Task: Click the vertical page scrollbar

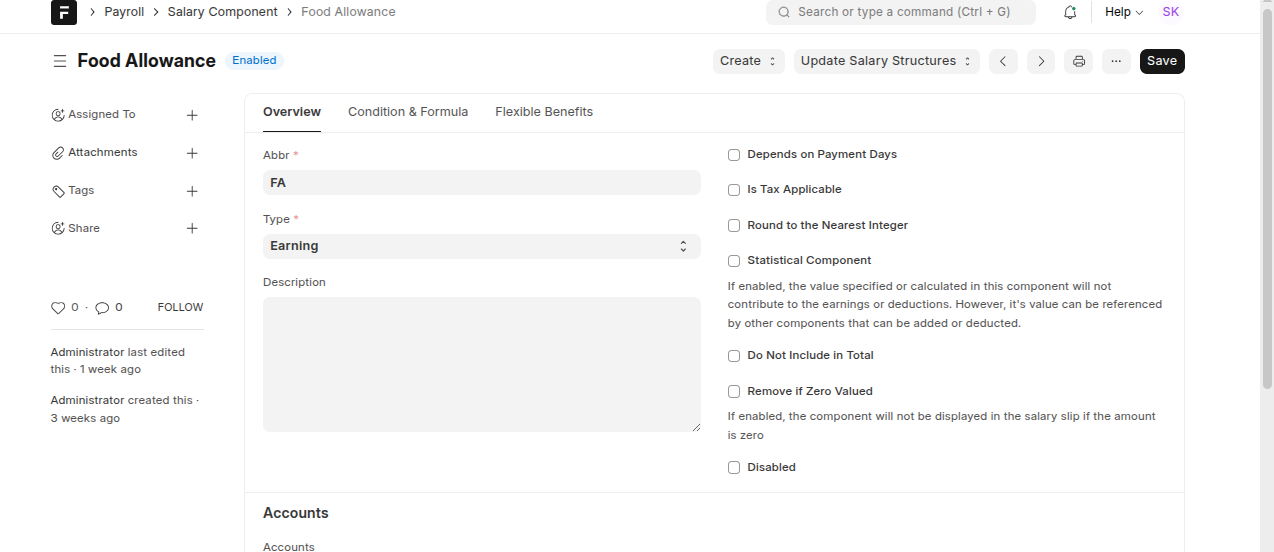Action: 1267,200
